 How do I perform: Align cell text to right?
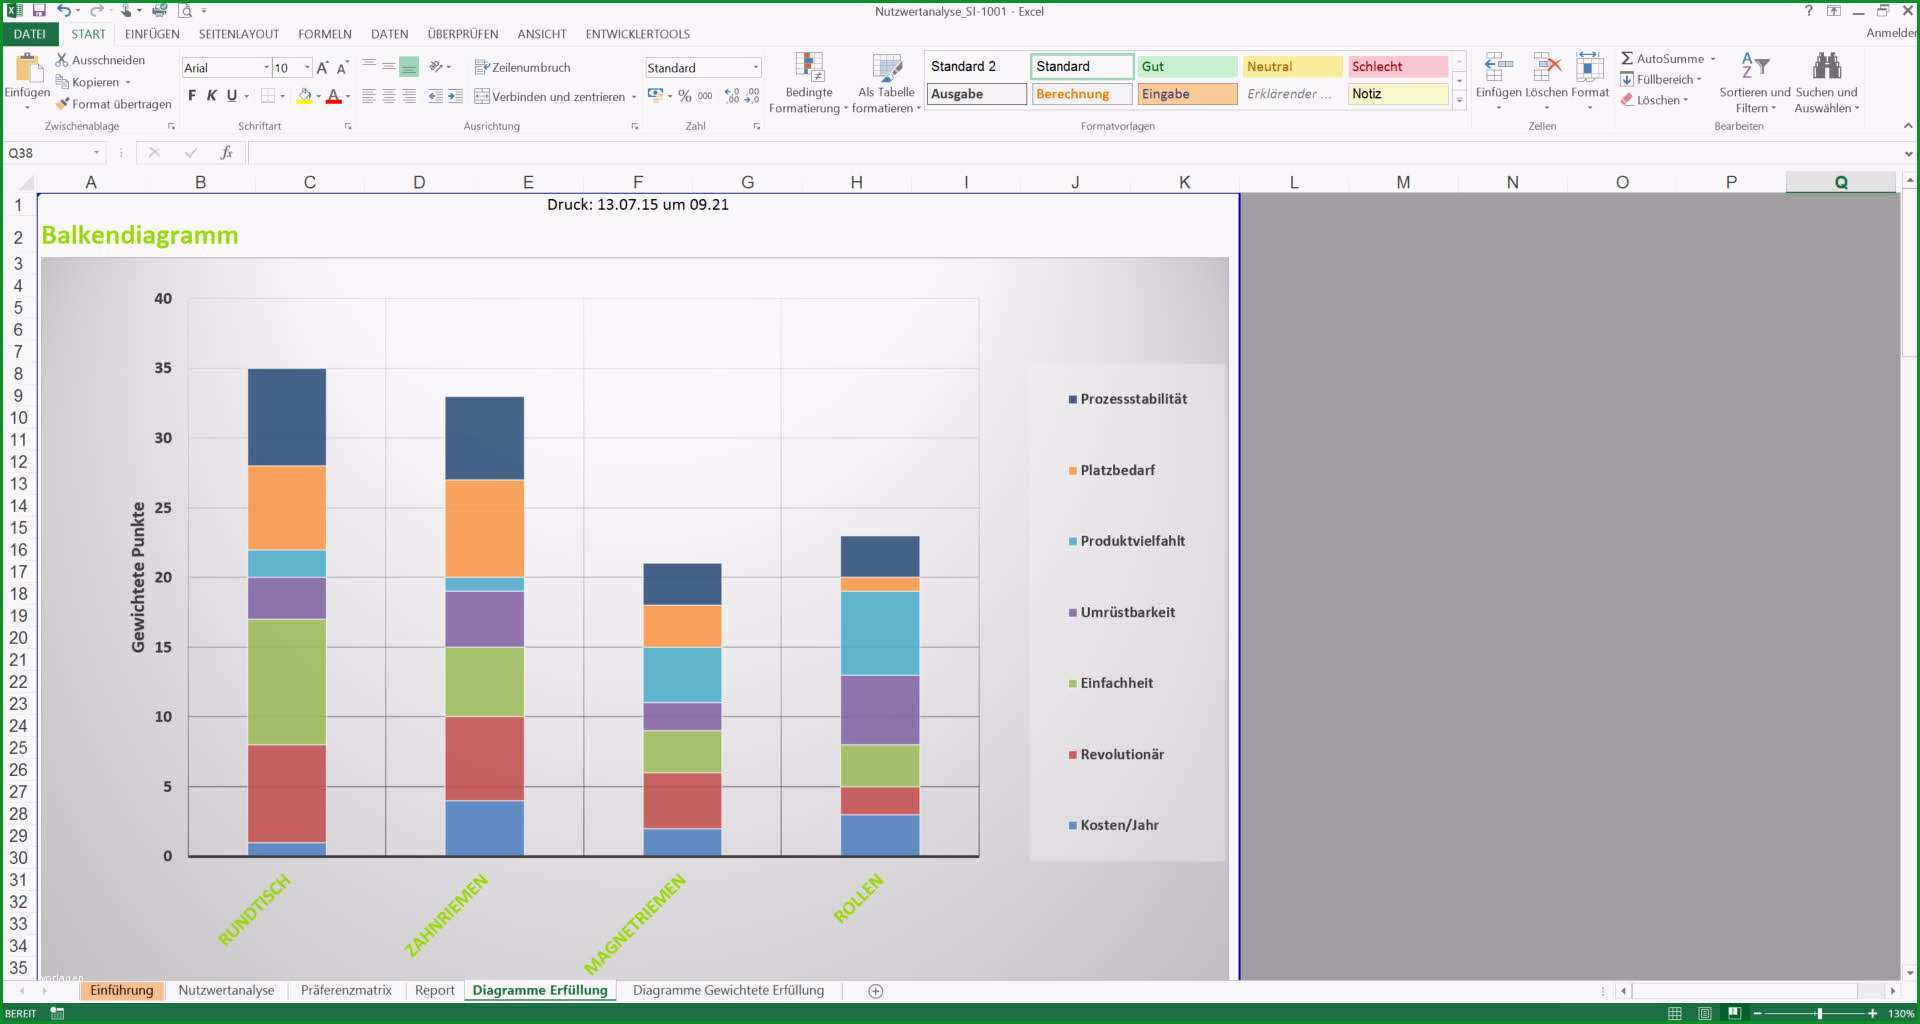pyautogui.click(x=409, y=96)
